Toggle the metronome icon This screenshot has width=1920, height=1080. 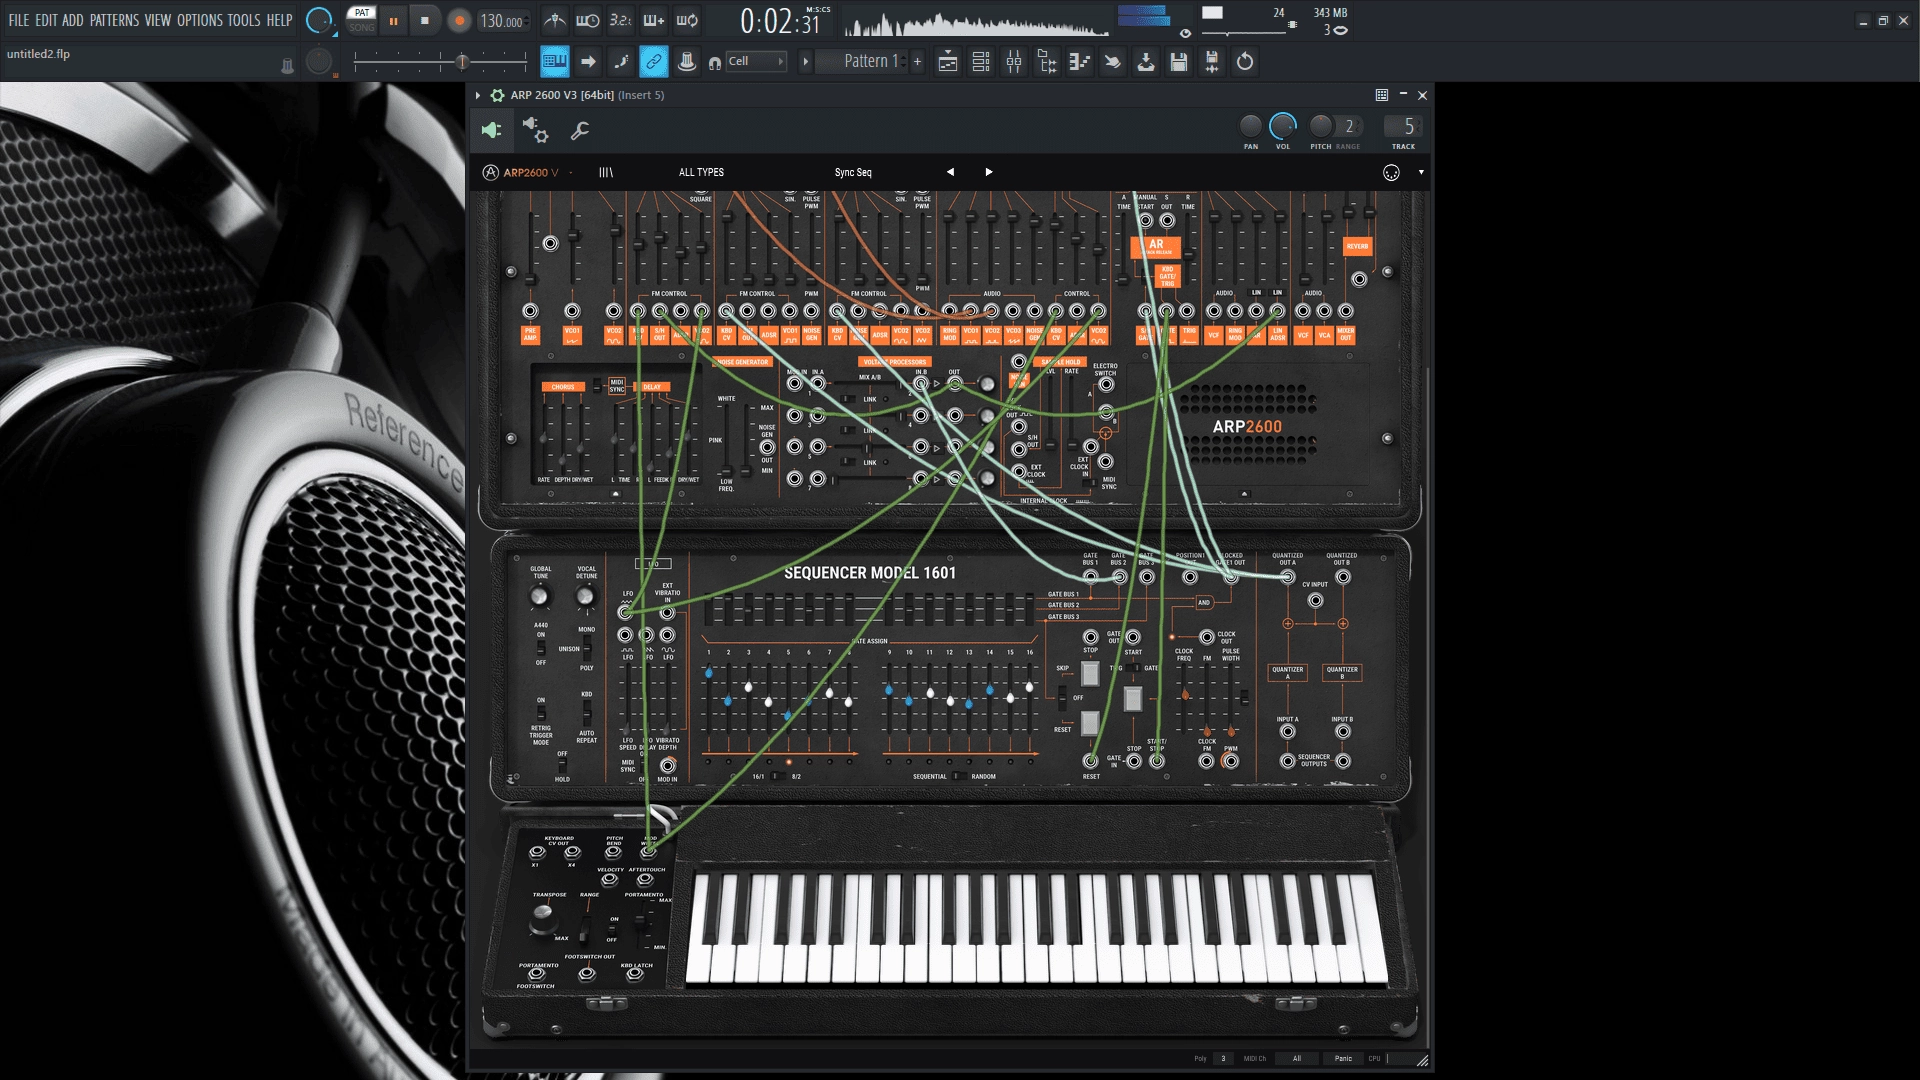[555, 20]
